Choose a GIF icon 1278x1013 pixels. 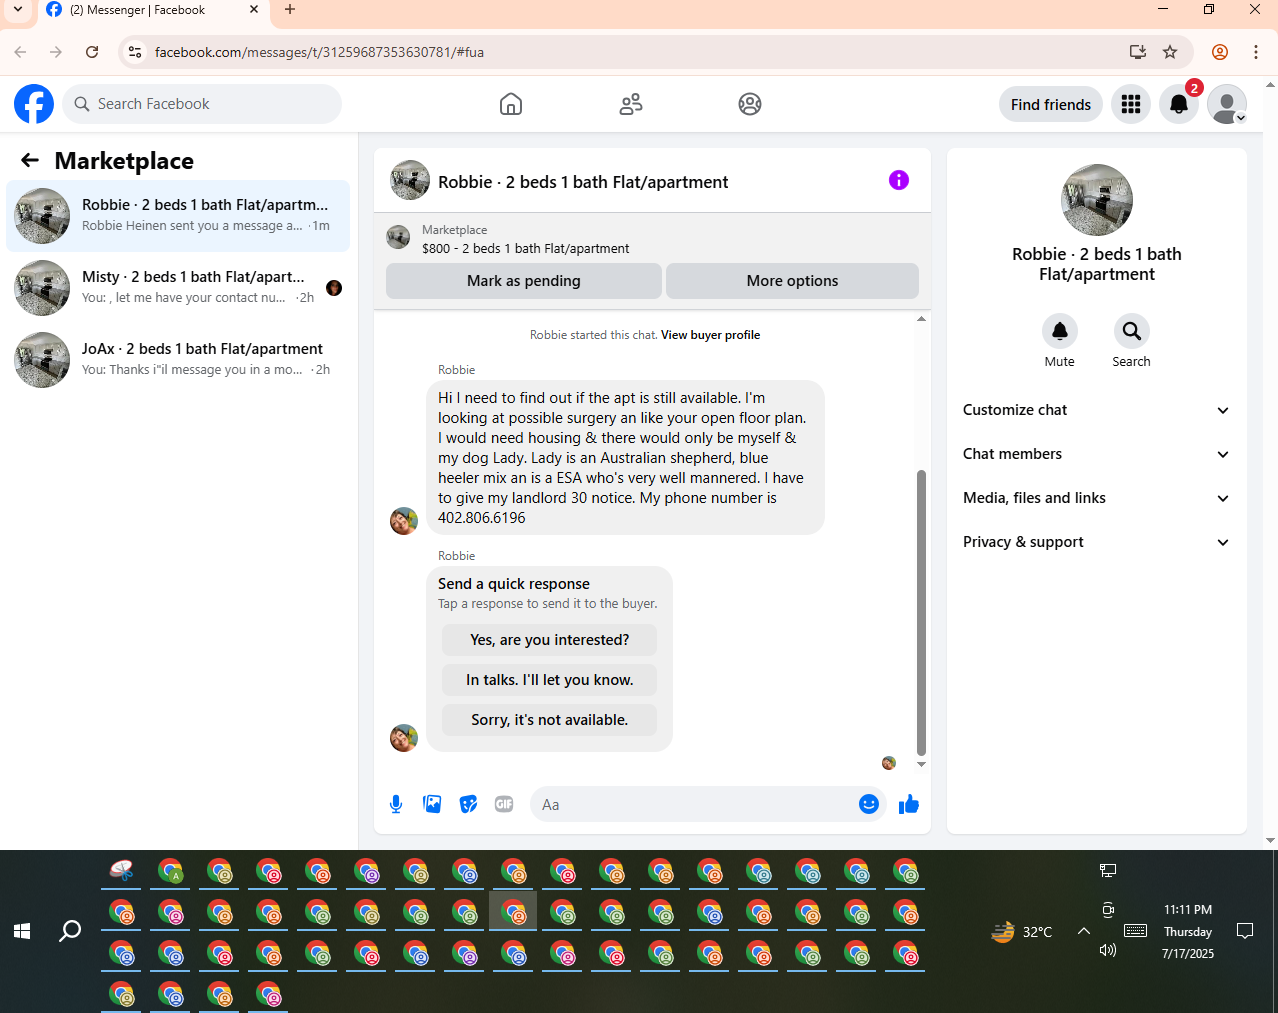[x=504, y=804]
